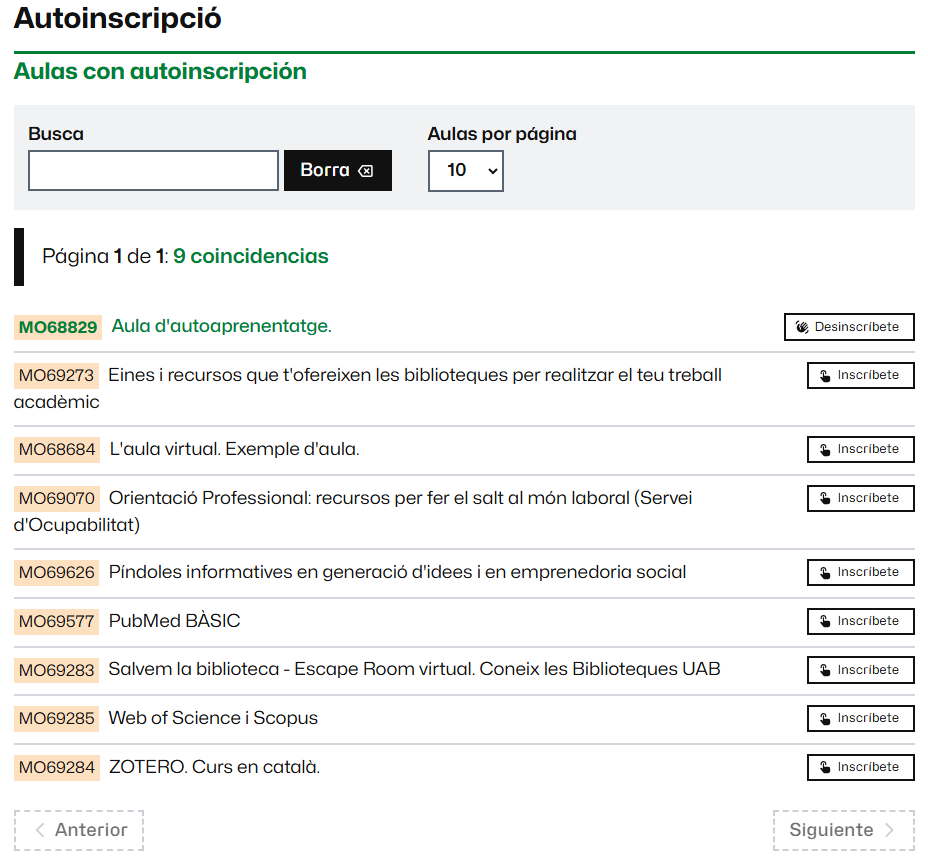Image resolution: width=928 pixels, height=859 pixels.
Task: Enroll in ZOTERO. Curs en català
Action: coord(861,767)
